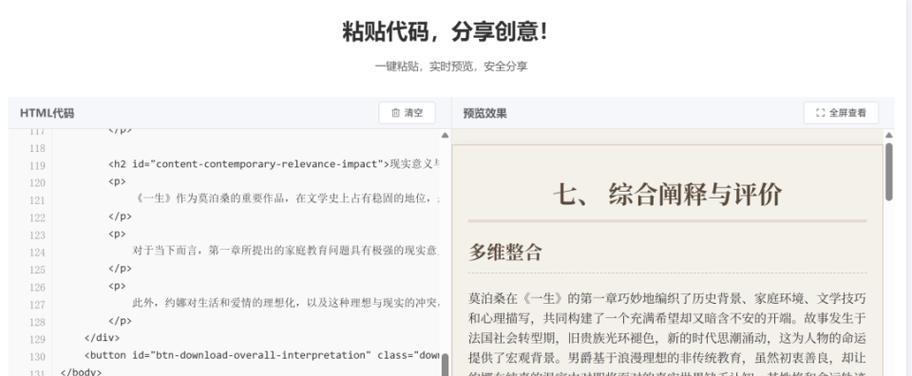Click preview paragraph starting 莫泊桑在《一生》

667,335
